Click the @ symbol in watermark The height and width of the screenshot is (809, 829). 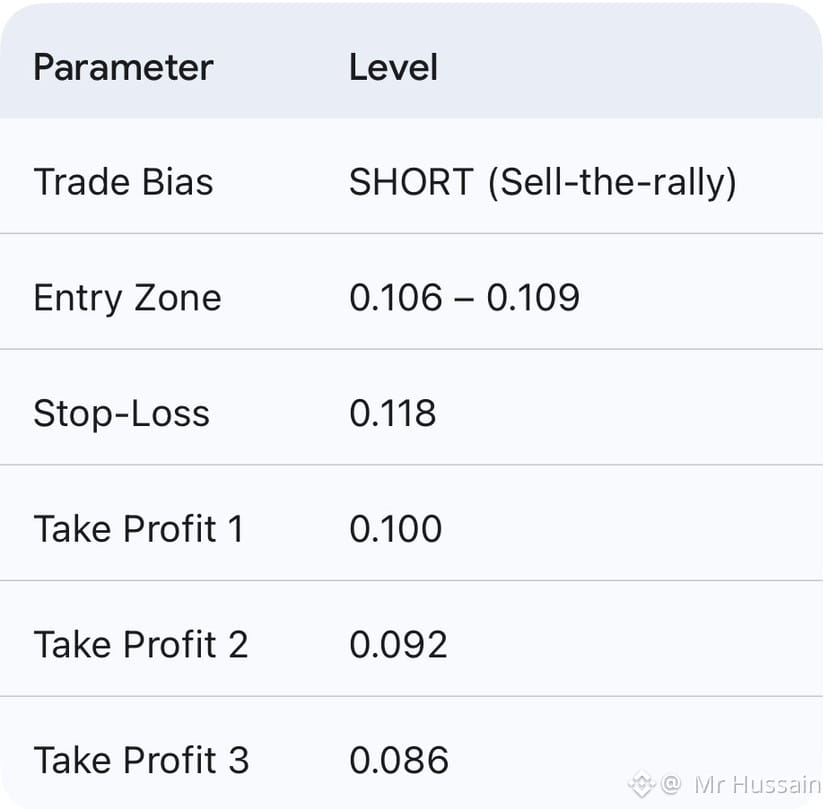pos(671,784)
